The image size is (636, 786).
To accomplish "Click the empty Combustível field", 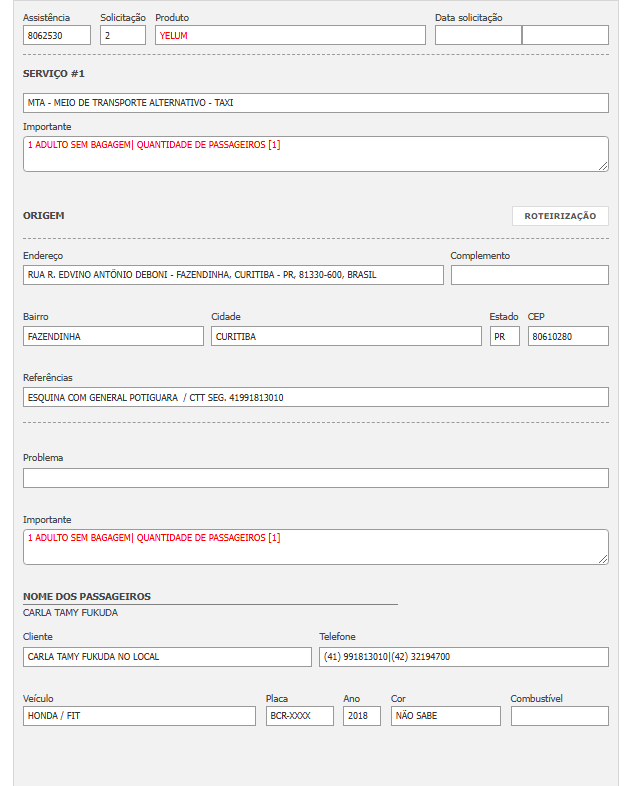I will (x=559, y=716).
